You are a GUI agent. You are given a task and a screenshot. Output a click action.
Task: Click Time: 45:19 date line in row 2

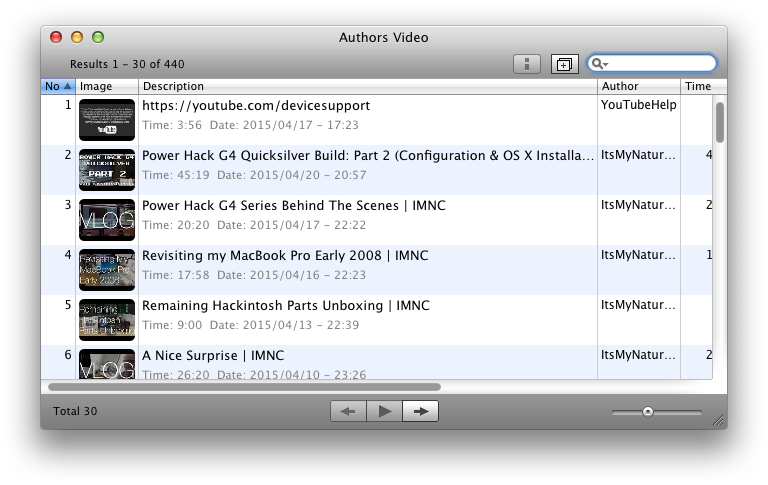pyautogui.click(x=254, y=175)
